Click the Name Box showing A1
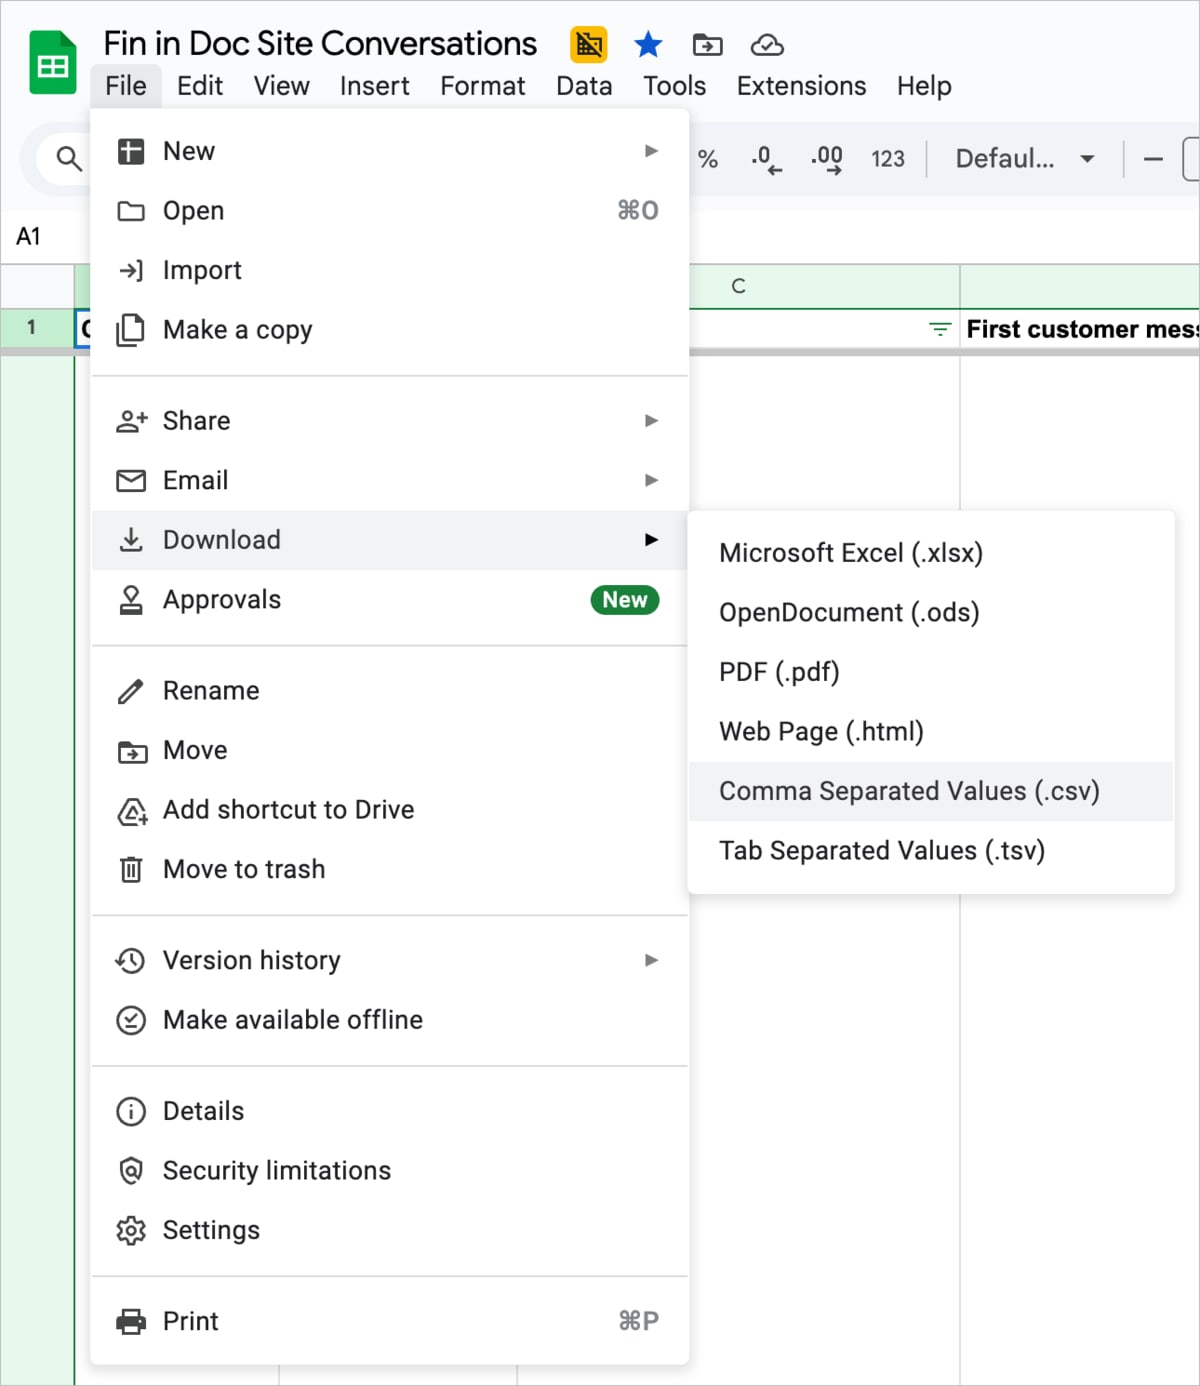This screenshot has height=1386, width=1200. [x=29, y=236]
